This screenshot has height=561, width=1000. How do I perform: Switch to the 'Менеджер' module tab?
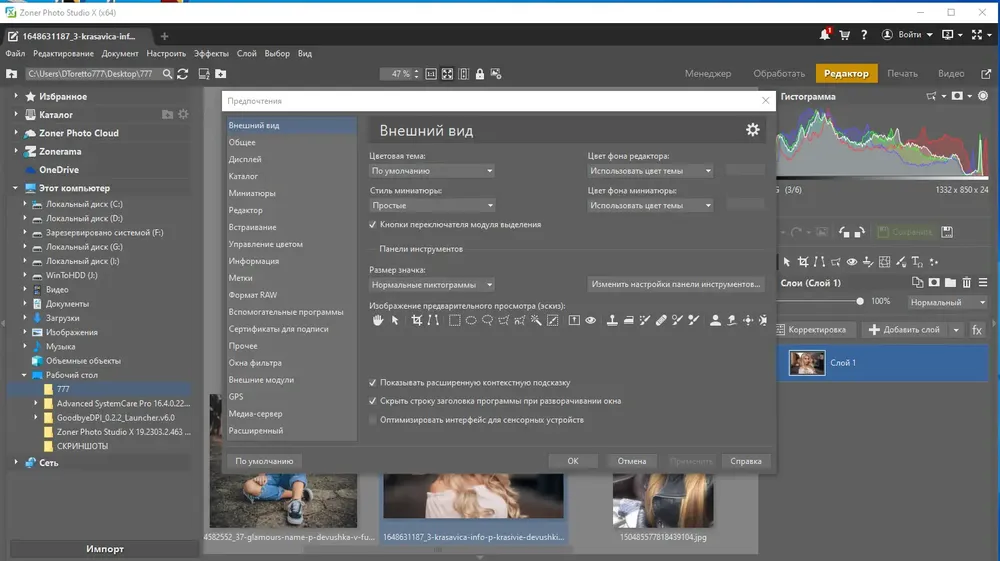tap(708, 74)
